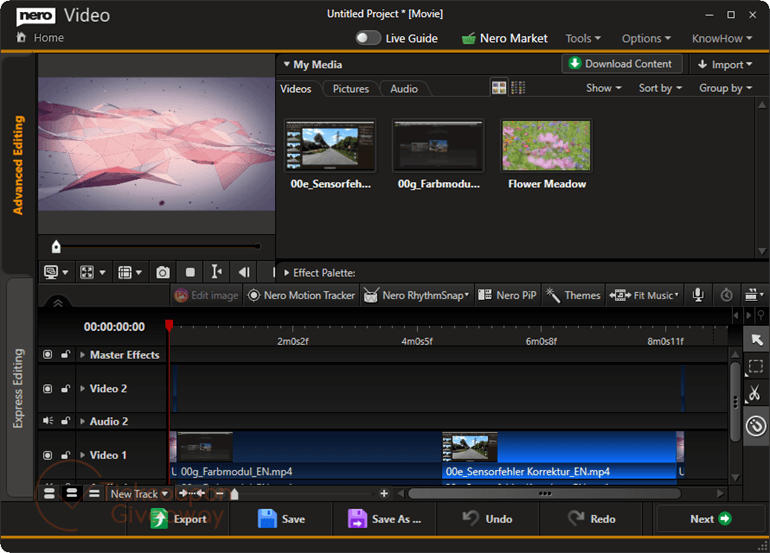770x553 pixels.
Task: Click the microphone record narration icon
Action: (698, 295)
